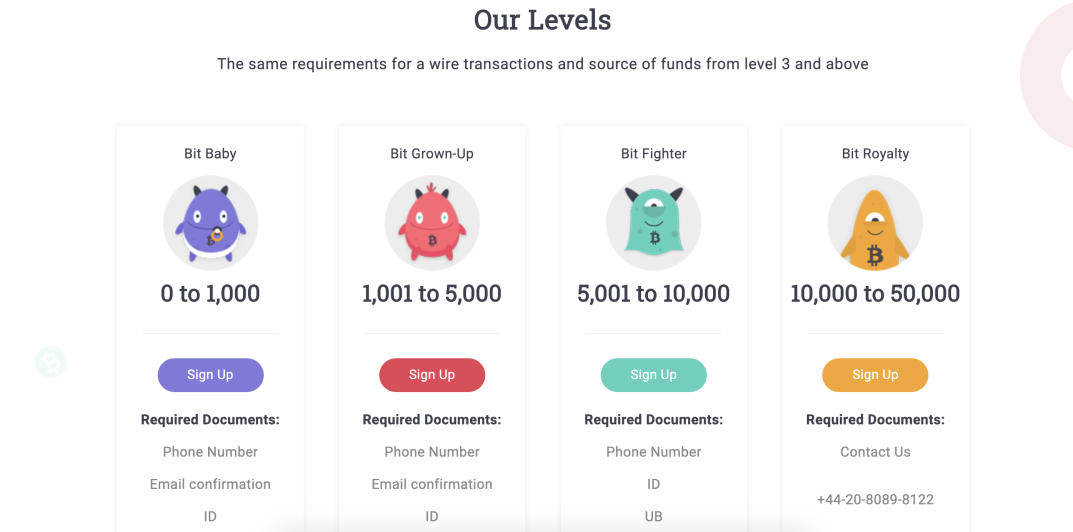Select the Bit Grown-Up level title

(x=432, y=154)
